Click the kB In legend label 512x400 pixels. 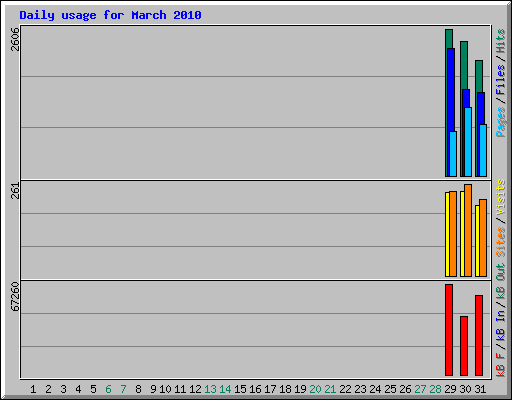(500, 325)
